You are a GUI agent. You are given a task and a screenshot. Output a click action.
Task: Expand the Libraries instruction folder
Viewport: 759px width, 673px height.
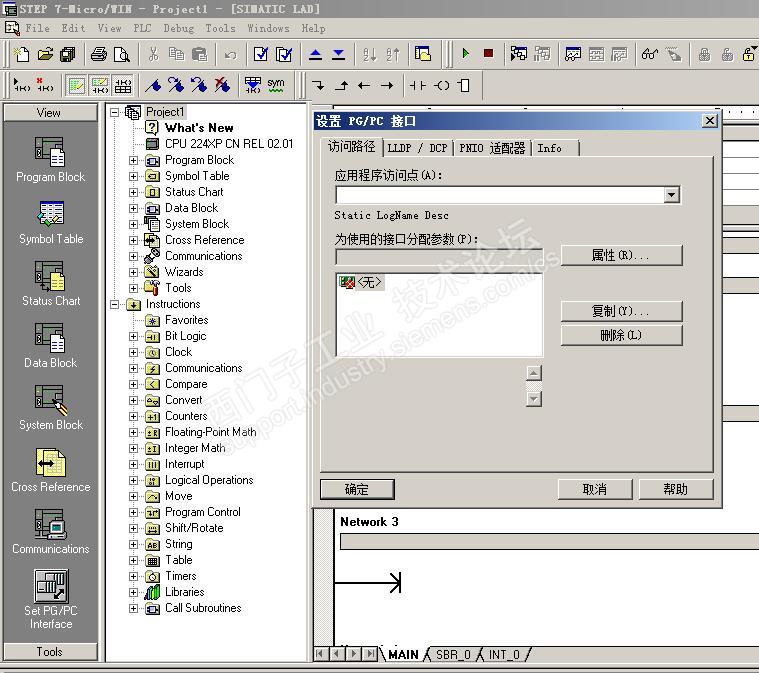coord(133,592)
